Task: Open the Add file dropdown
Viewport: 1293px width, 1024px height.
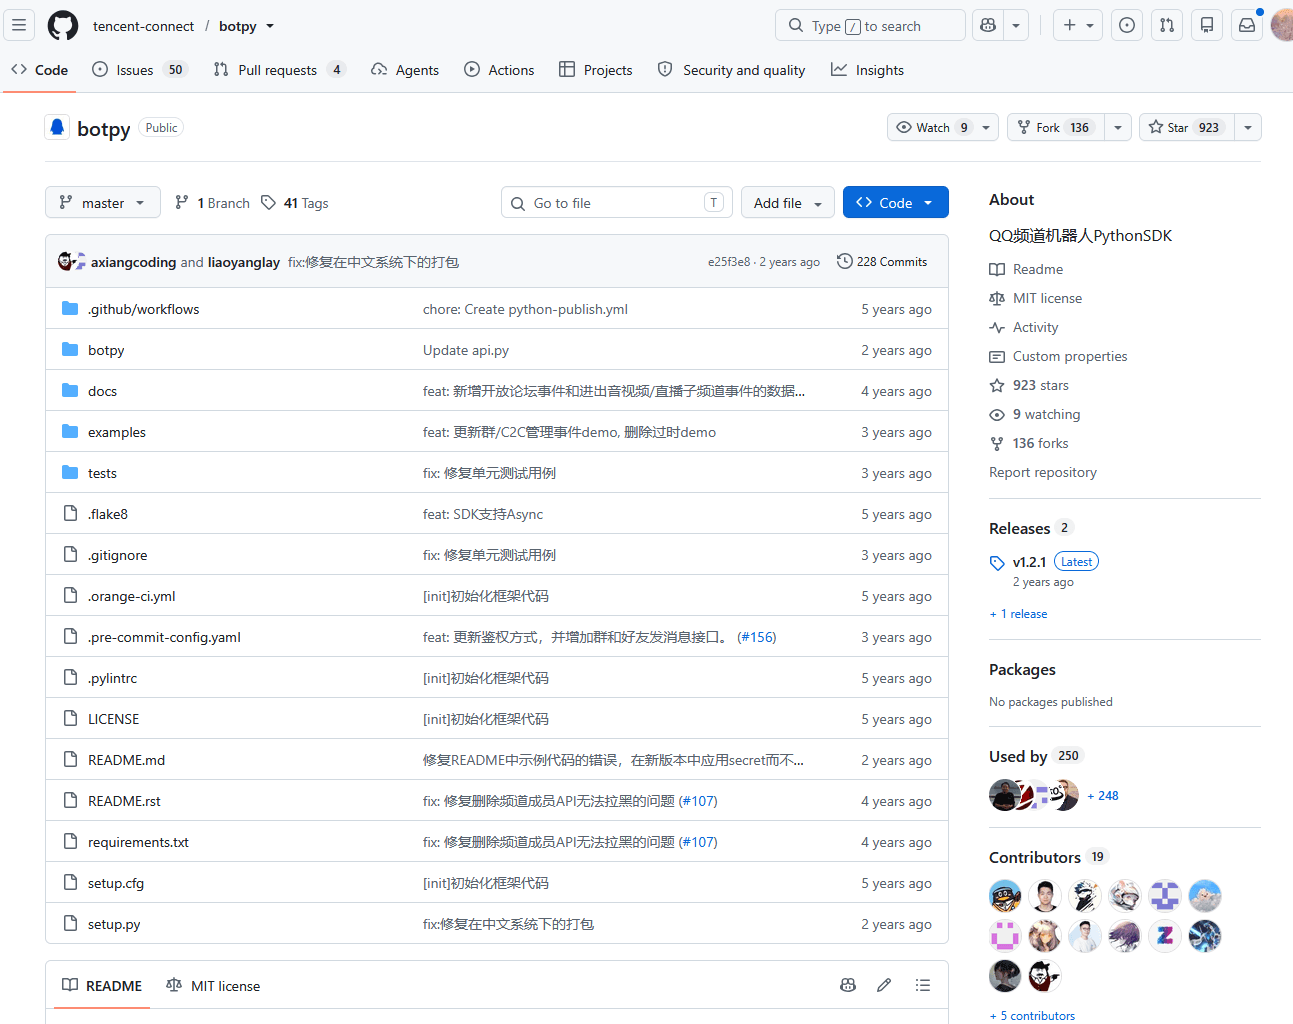Action: pos(788,202)
